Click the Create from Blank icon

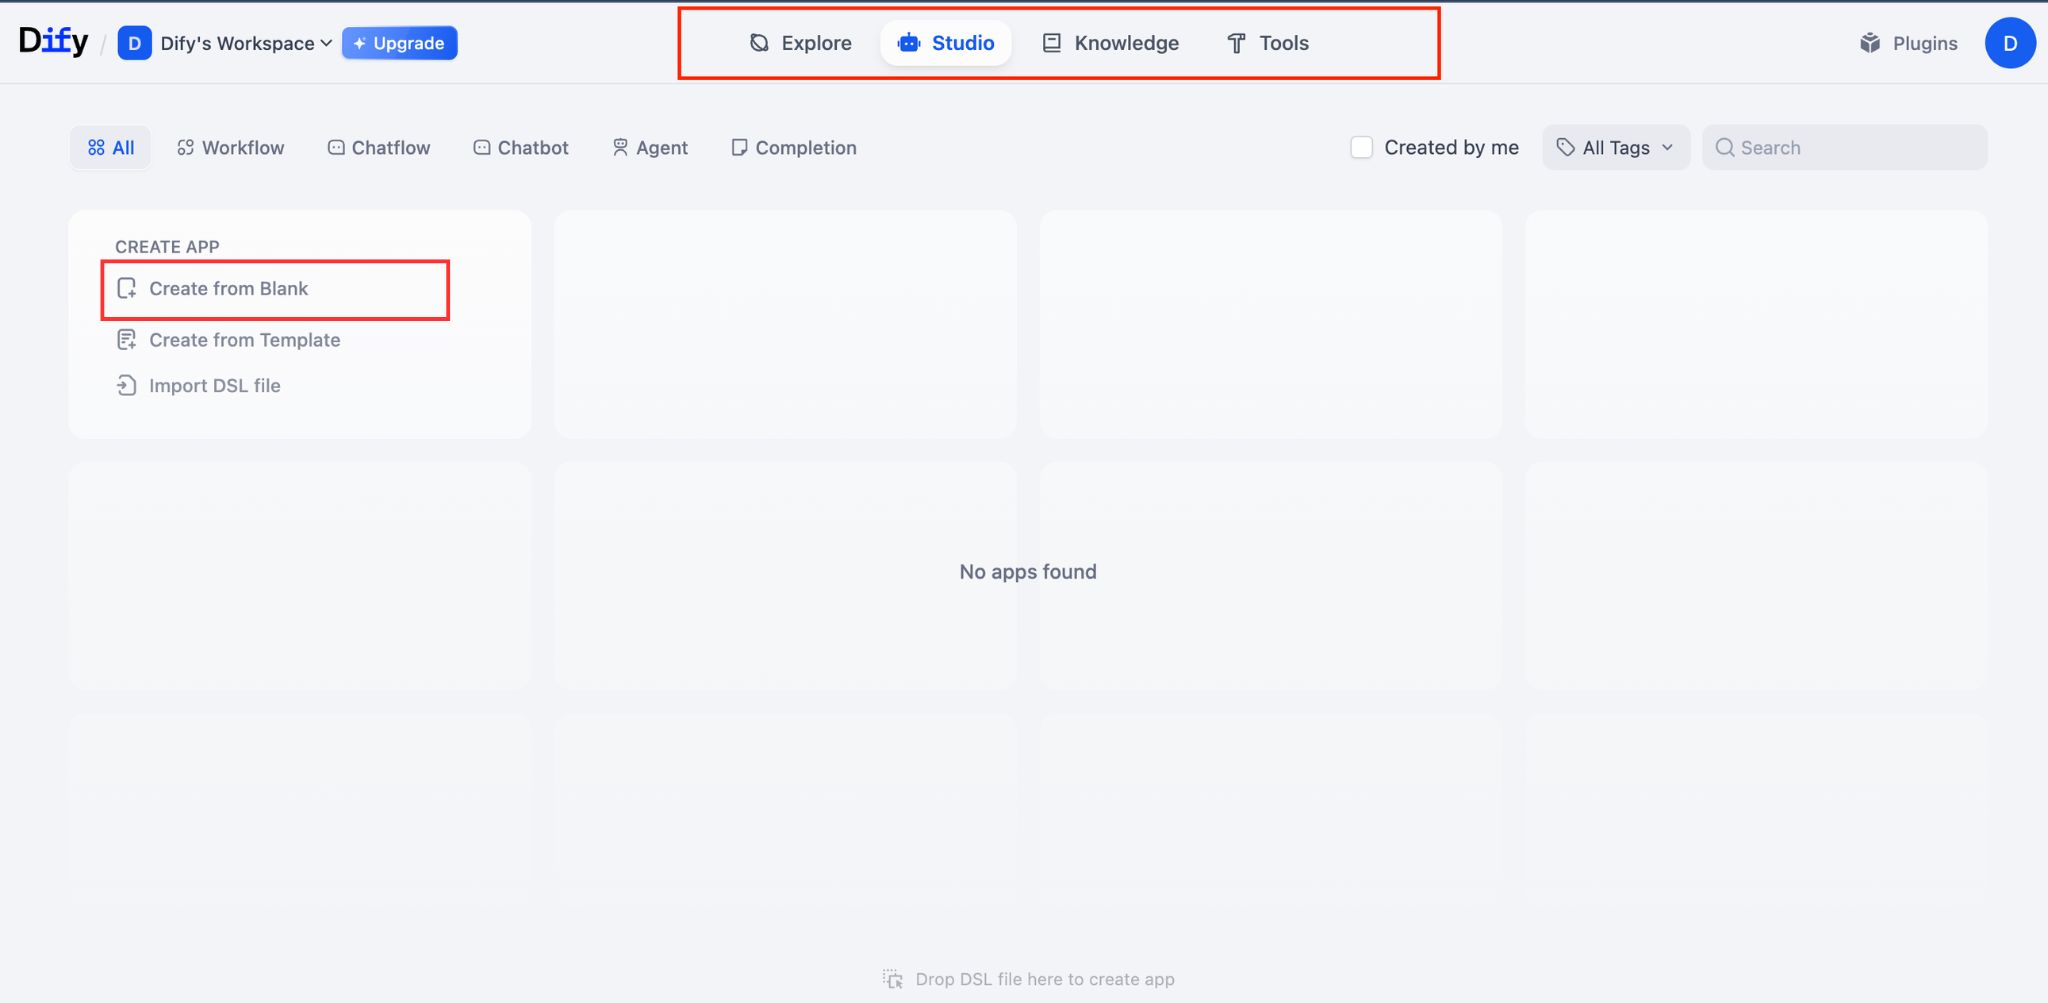[127, 288]
